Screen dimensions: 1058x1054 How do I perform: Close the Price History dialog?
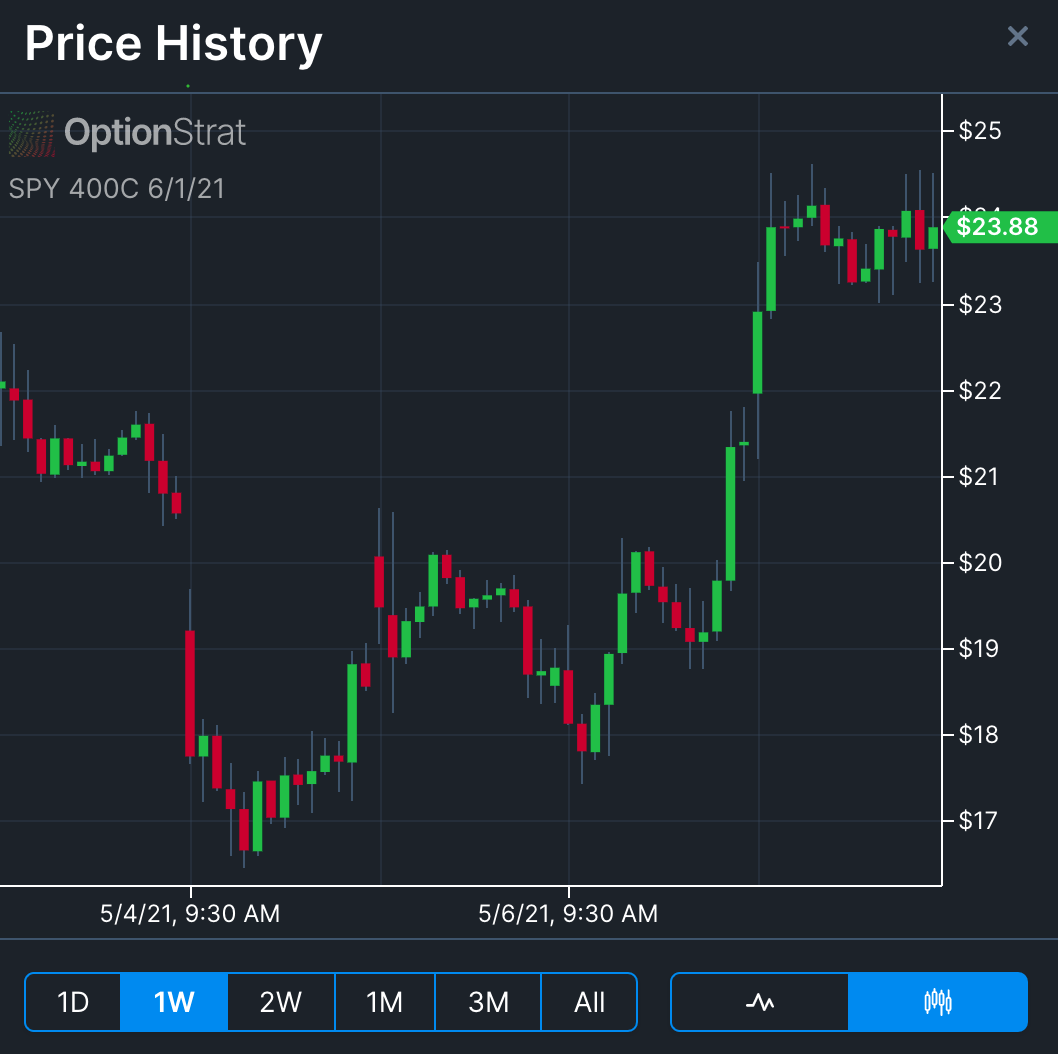tap(1018, 36)
